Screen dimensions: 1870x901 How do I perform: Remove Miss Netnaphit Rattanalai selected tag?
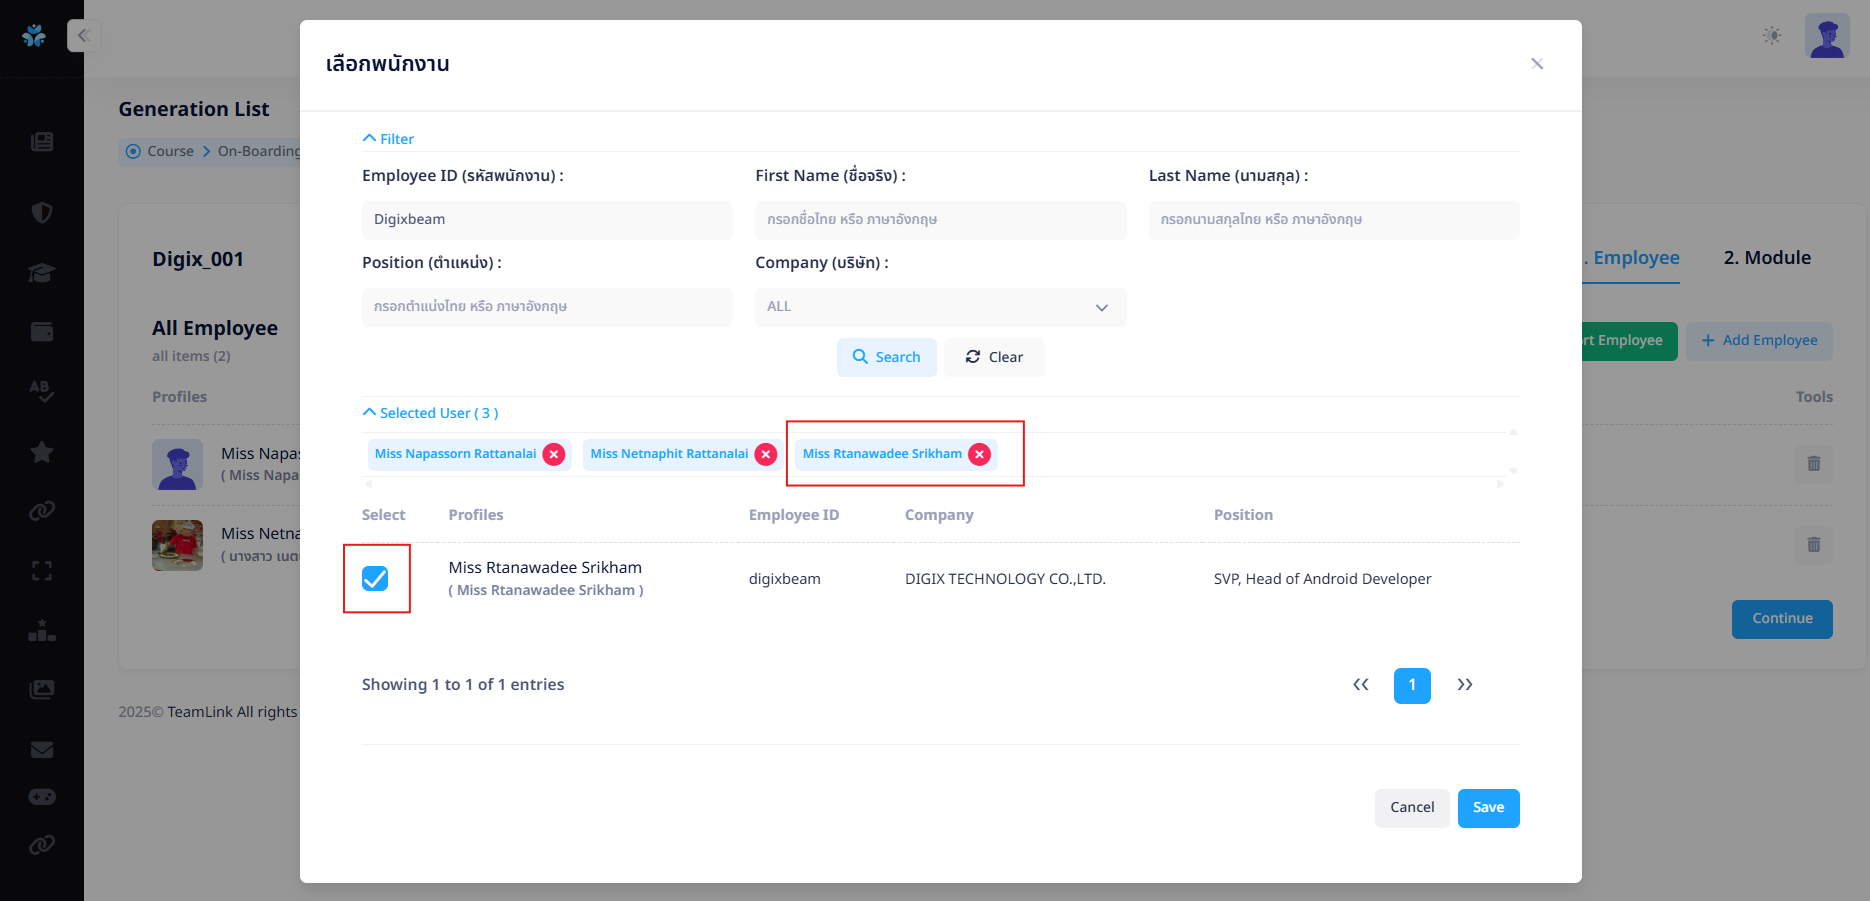(x=766, y=455)
